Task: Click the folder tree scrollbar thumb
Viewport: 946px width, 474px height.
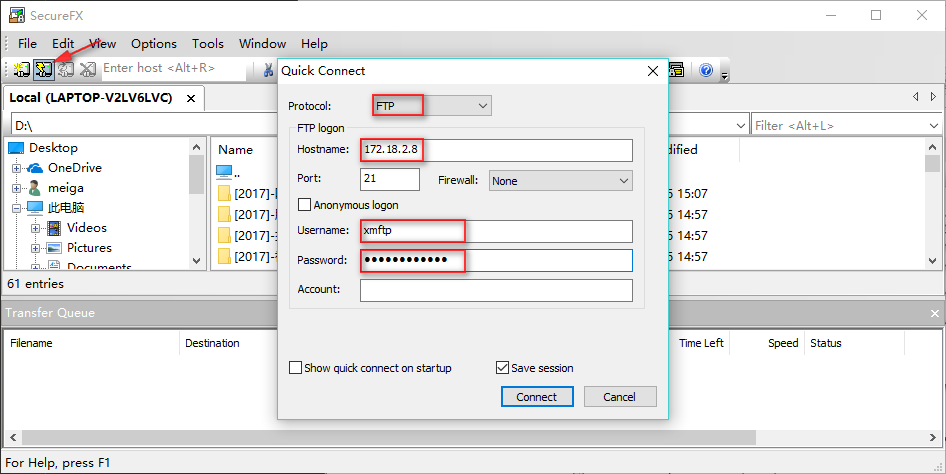Action: (196, 175)
